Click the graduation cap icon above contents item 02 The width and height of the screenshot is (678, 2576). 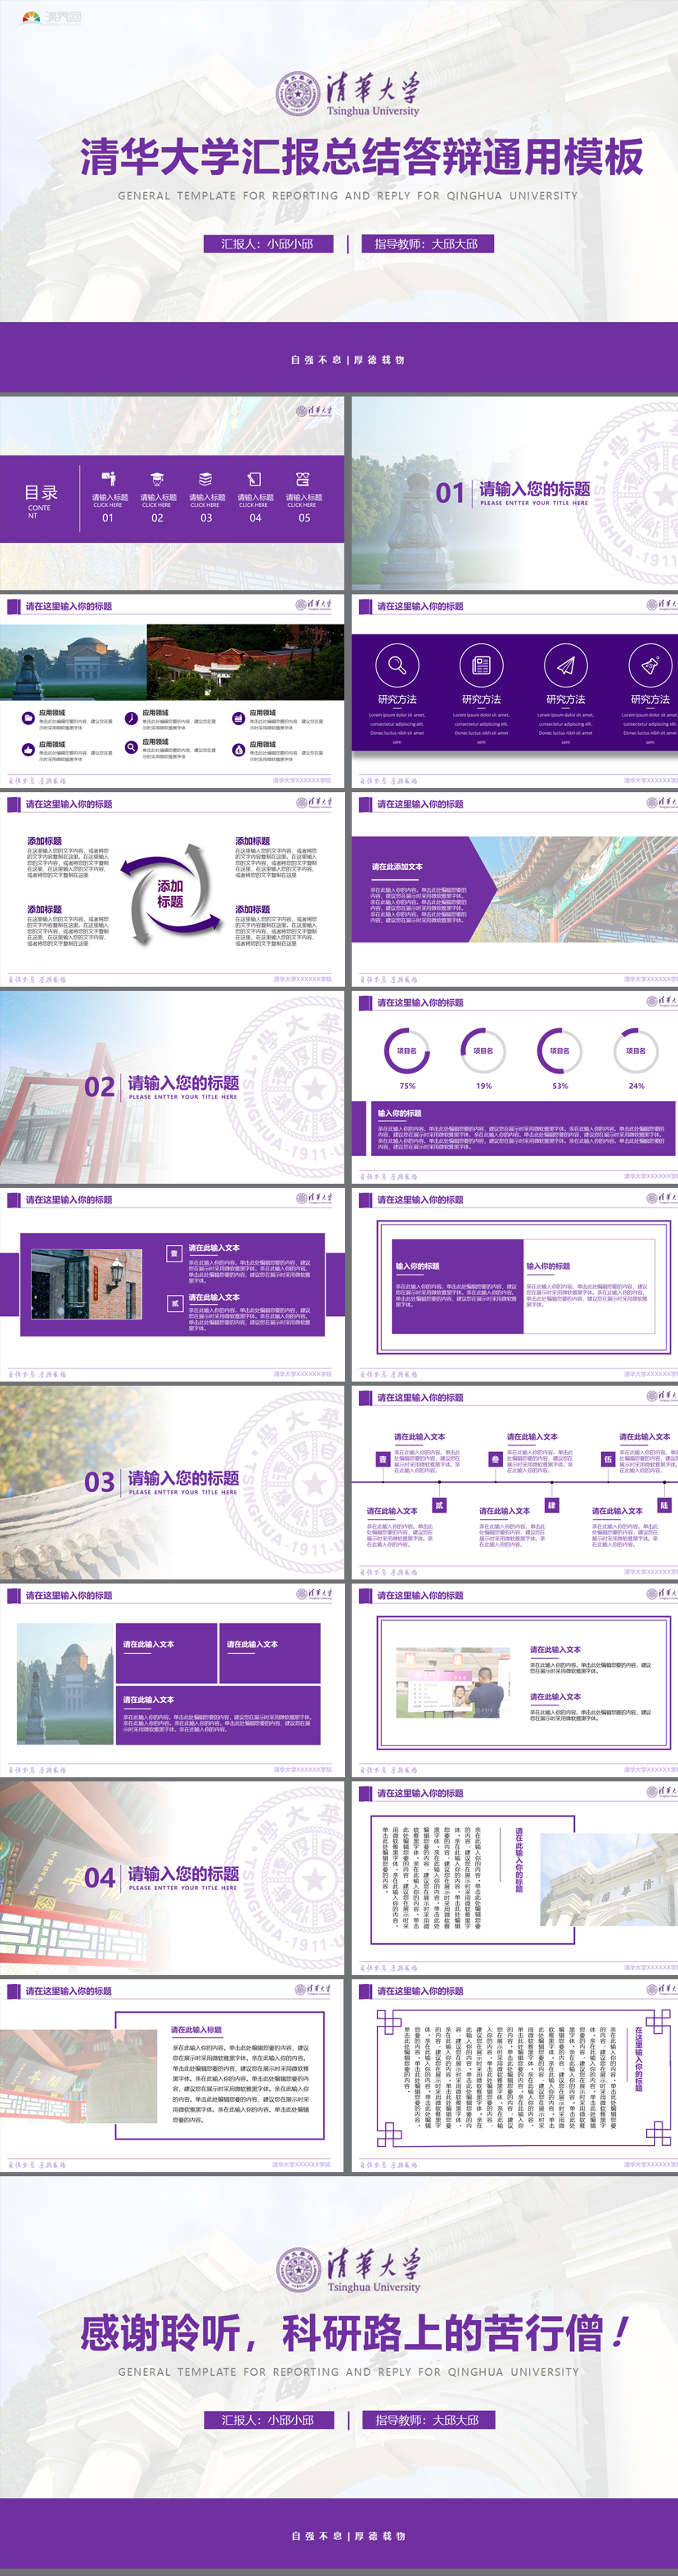click(156, 479)
